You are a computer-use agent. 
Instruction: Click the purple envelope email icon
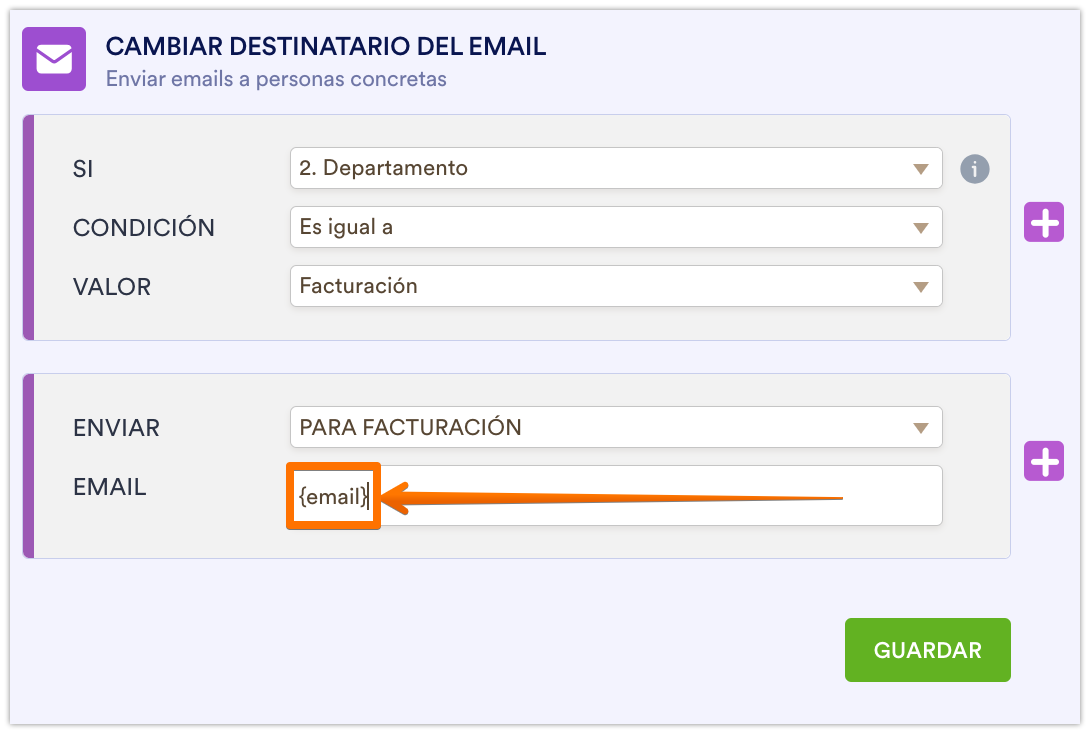click(54, 59)
